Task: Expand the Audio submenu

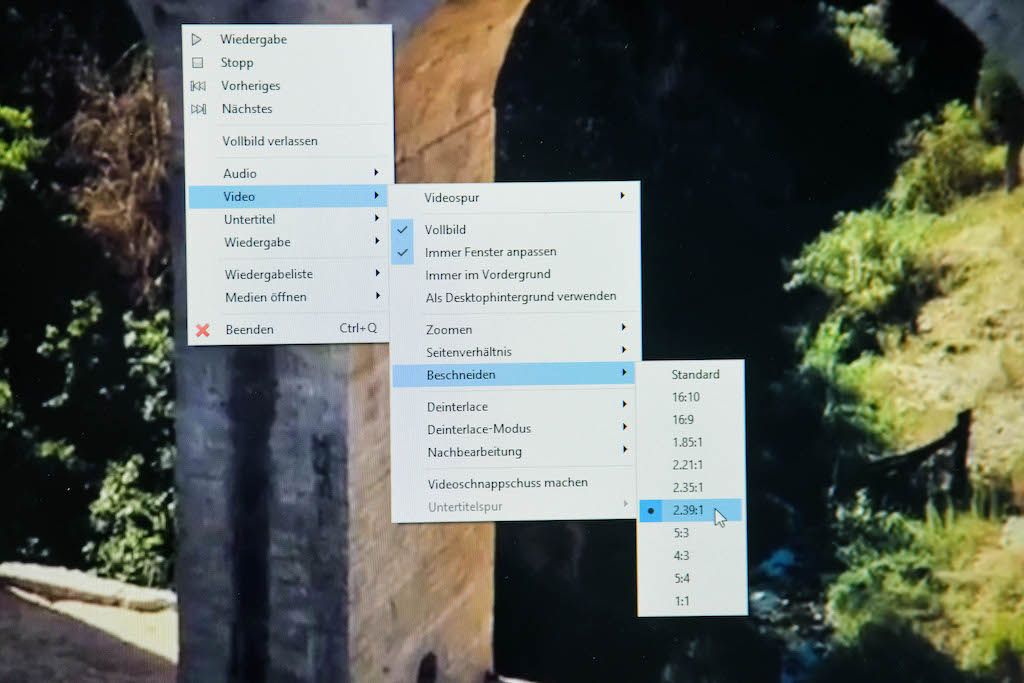Action: [287, 173]
